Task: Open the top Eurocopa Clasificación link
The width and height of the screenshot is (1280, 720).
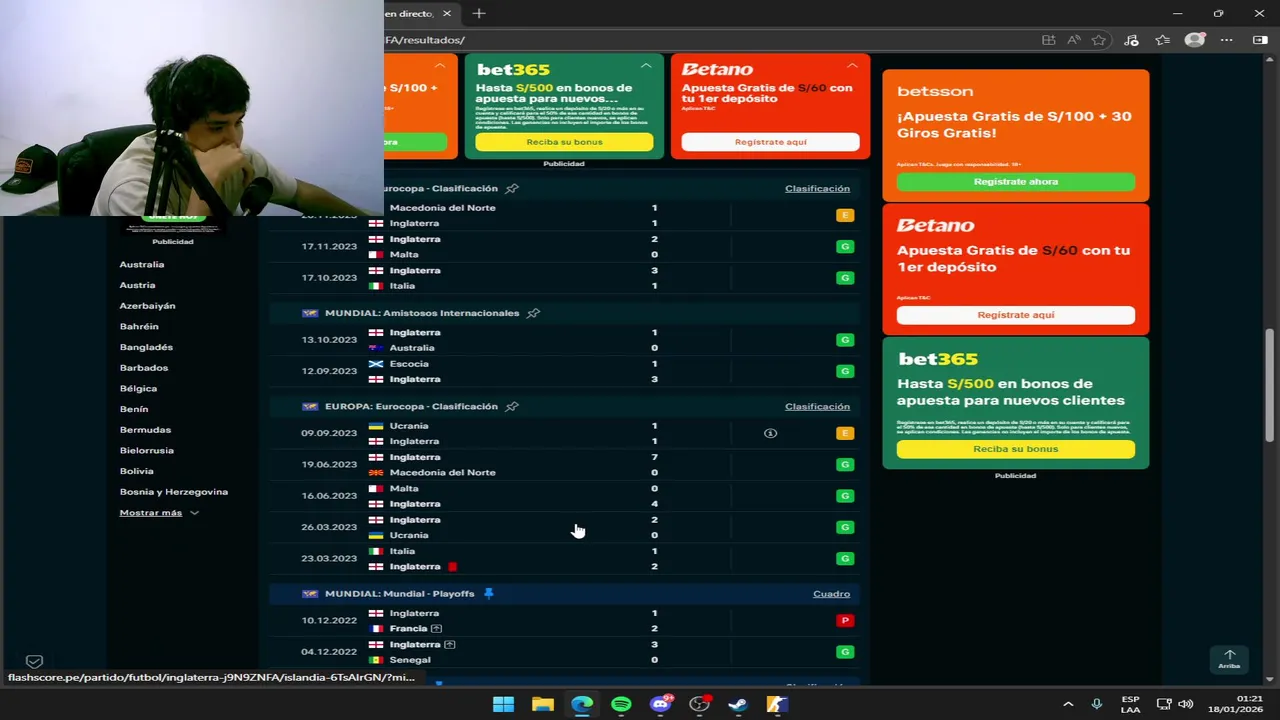Action: pyautogui.click(x=817, y=188)
